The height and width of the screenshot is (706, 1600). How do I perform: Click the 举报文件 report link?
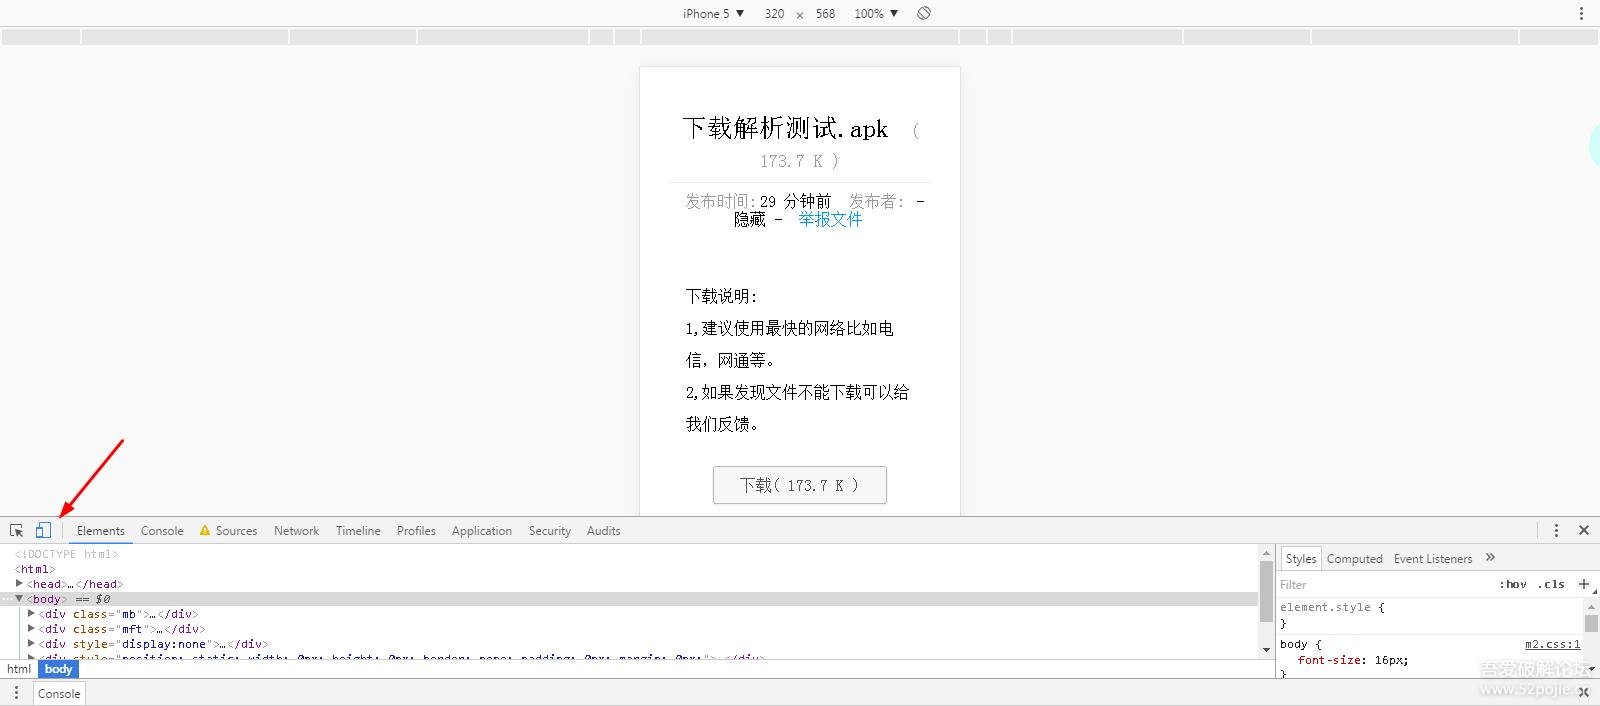pyautogui.click(x=830, y=220)
